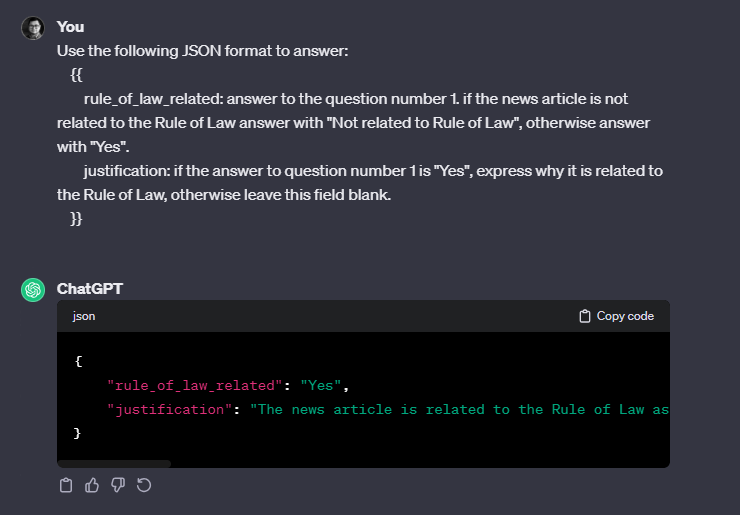This screenshot has width=740, height=515.
Task: Click the empty scrollbar track under the code
Action: click(x=420, y=464)
